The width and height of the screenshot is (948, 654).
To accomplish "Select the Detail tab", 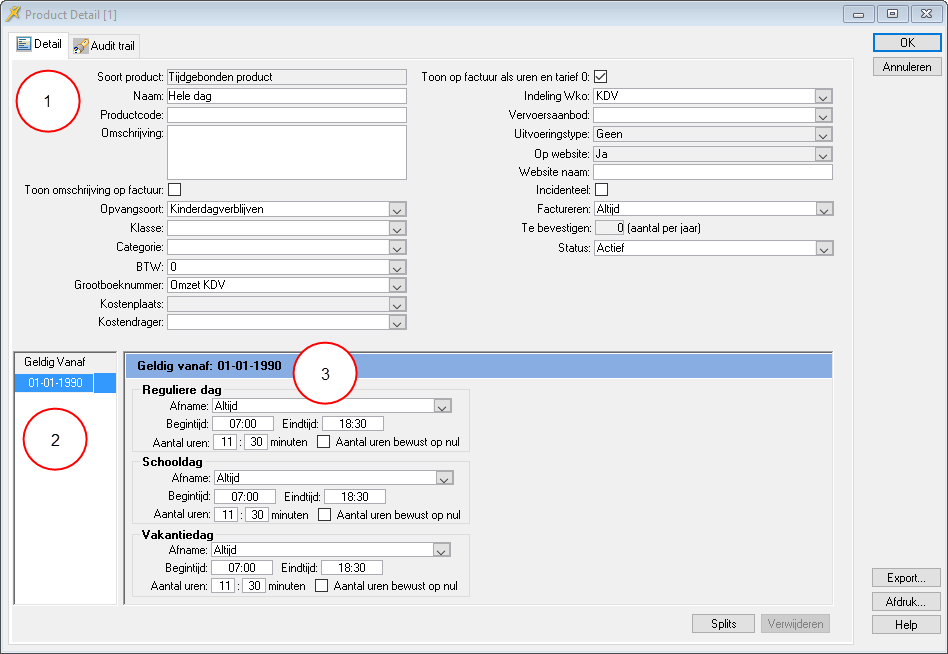I will click(39, 45).
